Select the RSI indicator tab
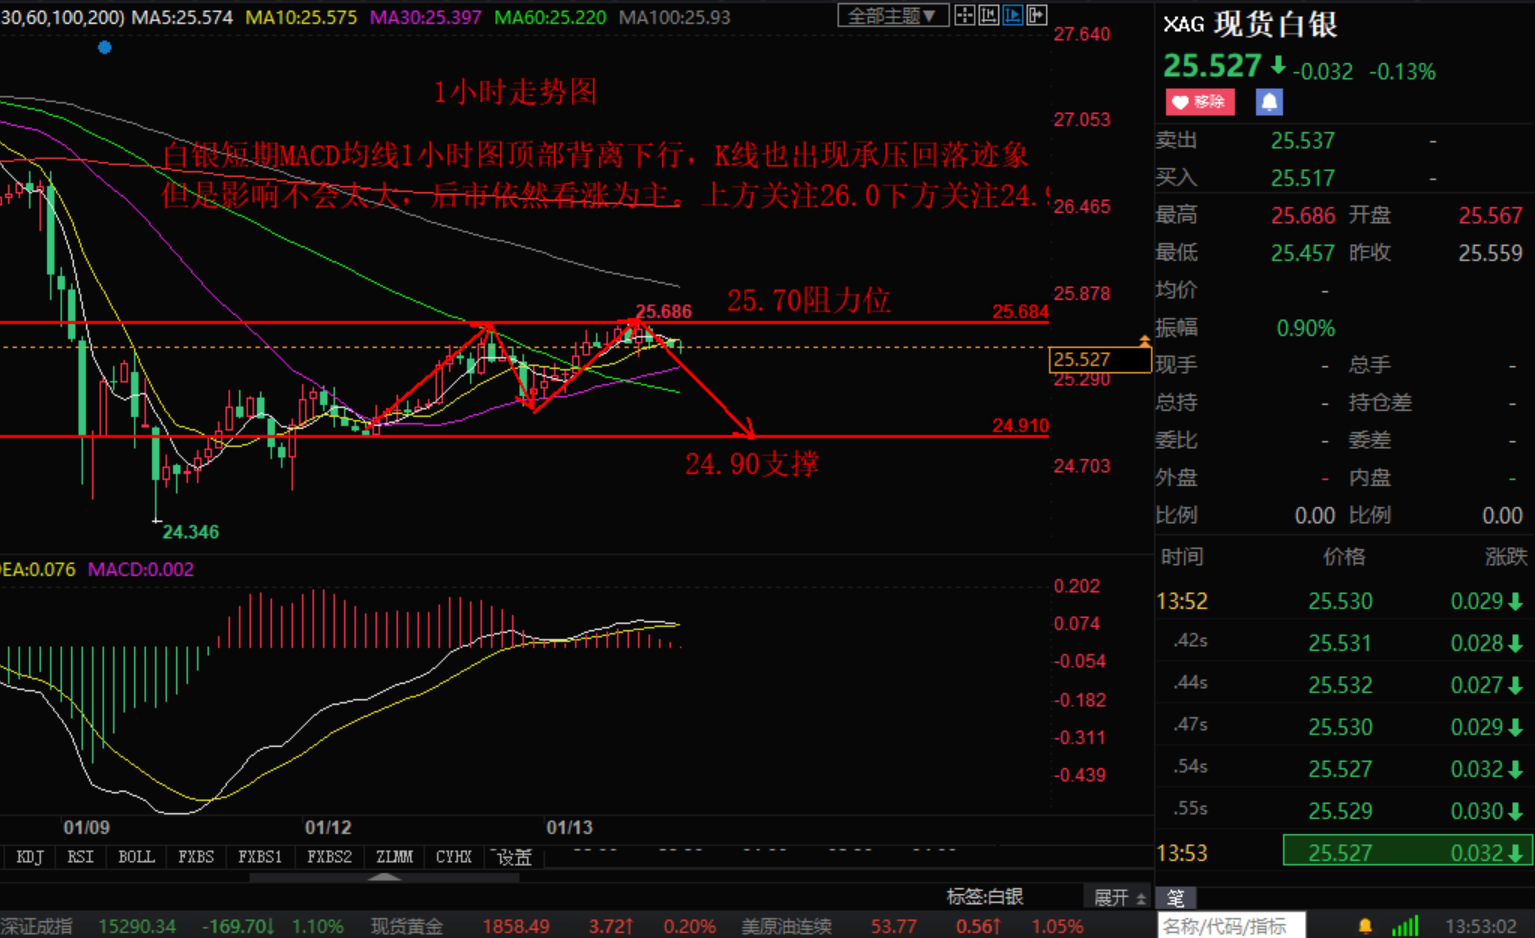This screenshot has height=938, width=1535. point(80,857)
